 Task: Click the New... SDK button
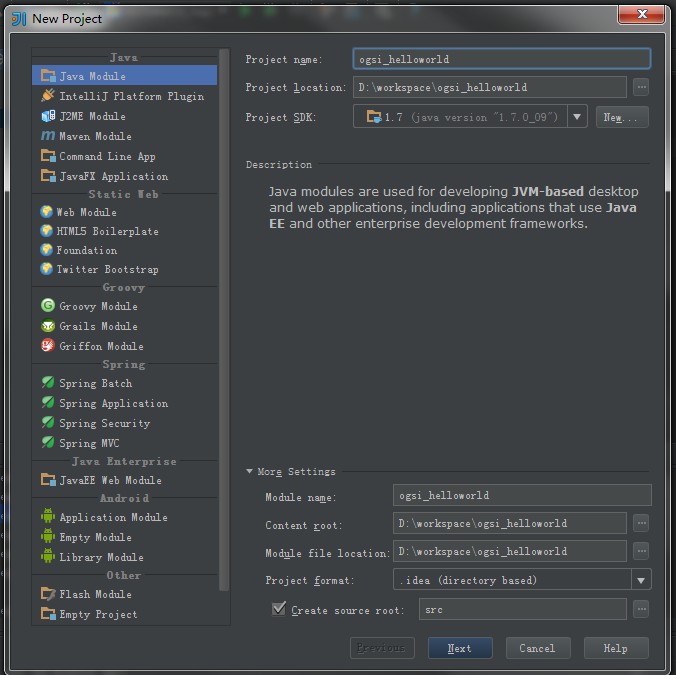[x=622, y=117]
